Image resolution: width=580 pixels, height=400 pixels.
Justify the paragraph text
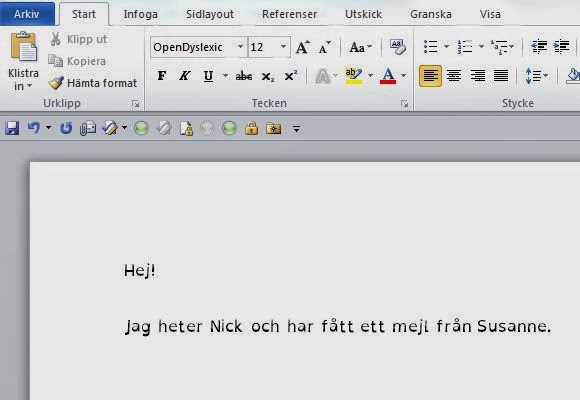point(501,76)
